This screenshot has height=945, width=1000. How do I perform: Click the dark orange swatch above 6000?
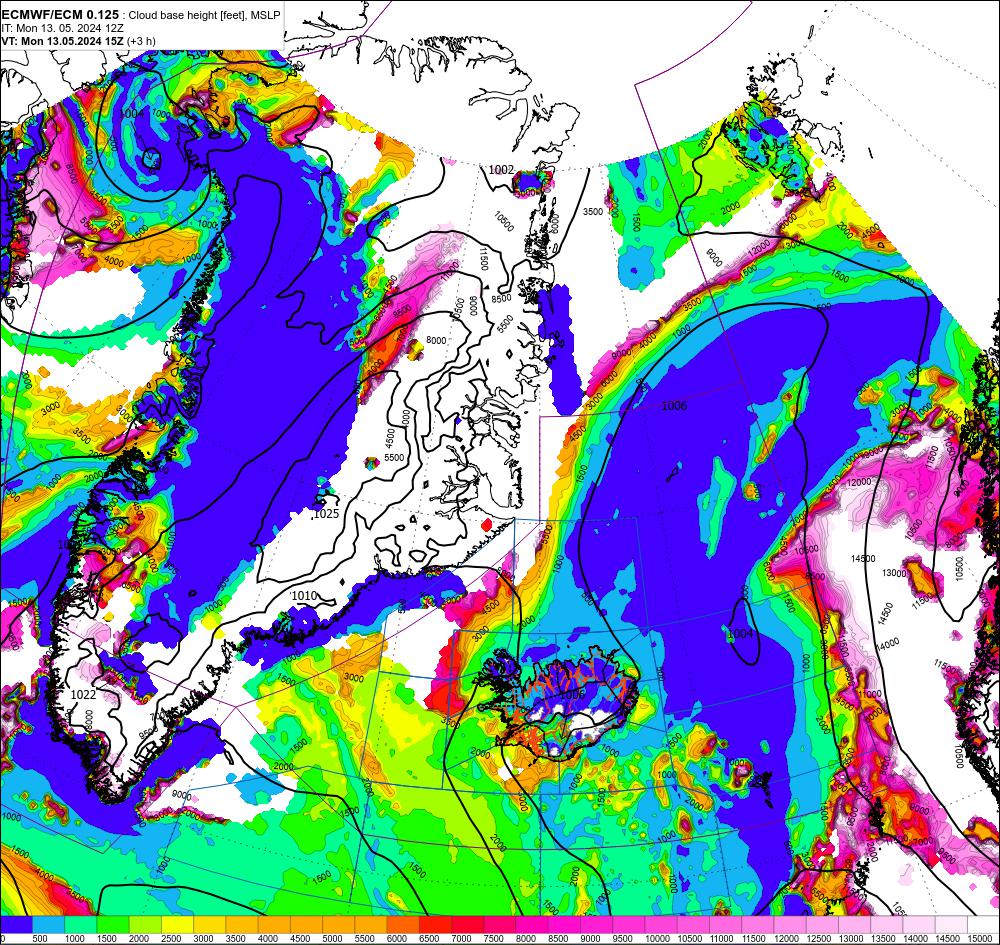click(x=403, y=925)
